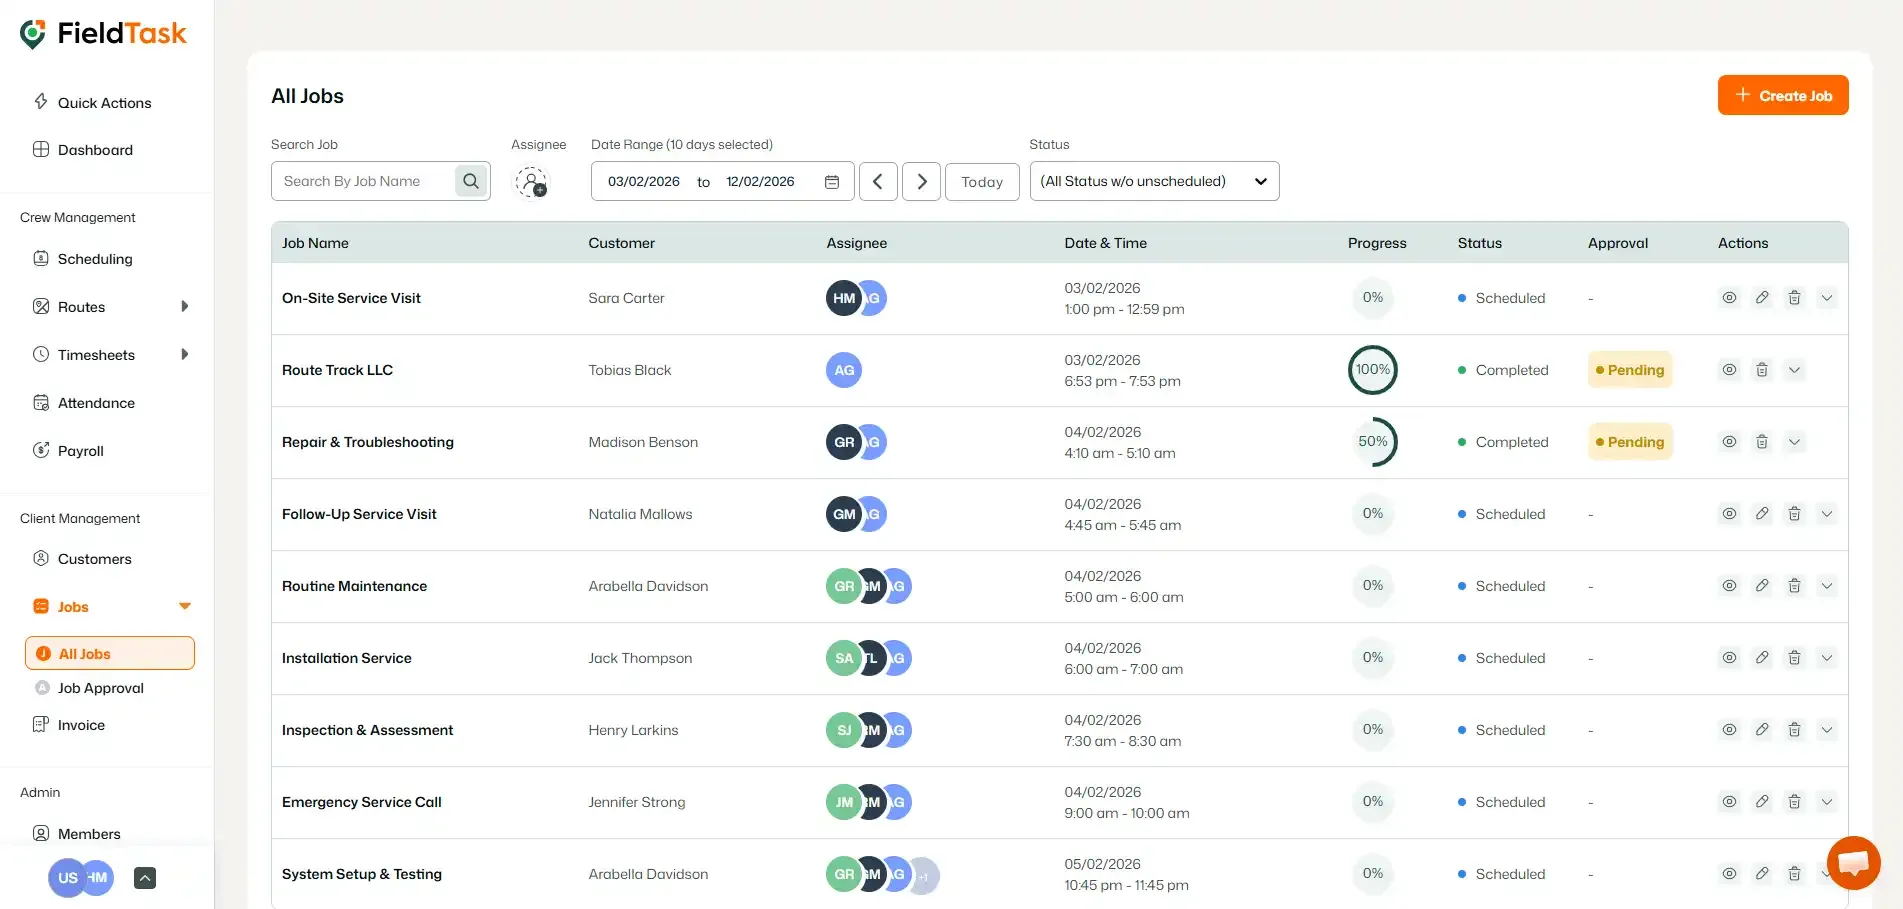Click Pending approval badge for Route Track LLC
This screenshot has width=1903, height=909.
pyautogui.click(x=1630, y=370)
